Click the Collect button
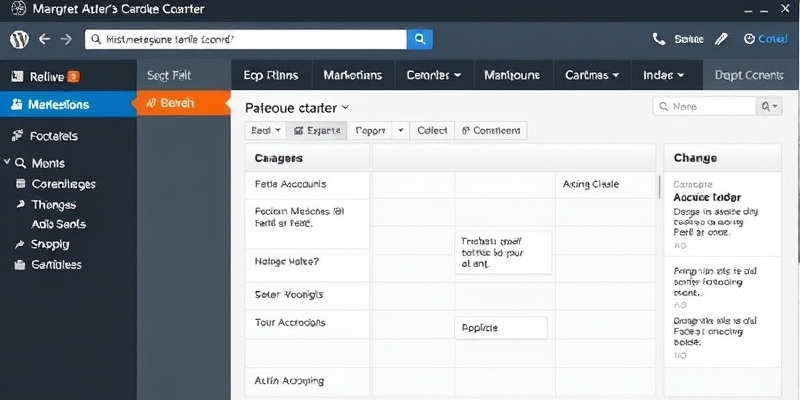 coord(432,131)
